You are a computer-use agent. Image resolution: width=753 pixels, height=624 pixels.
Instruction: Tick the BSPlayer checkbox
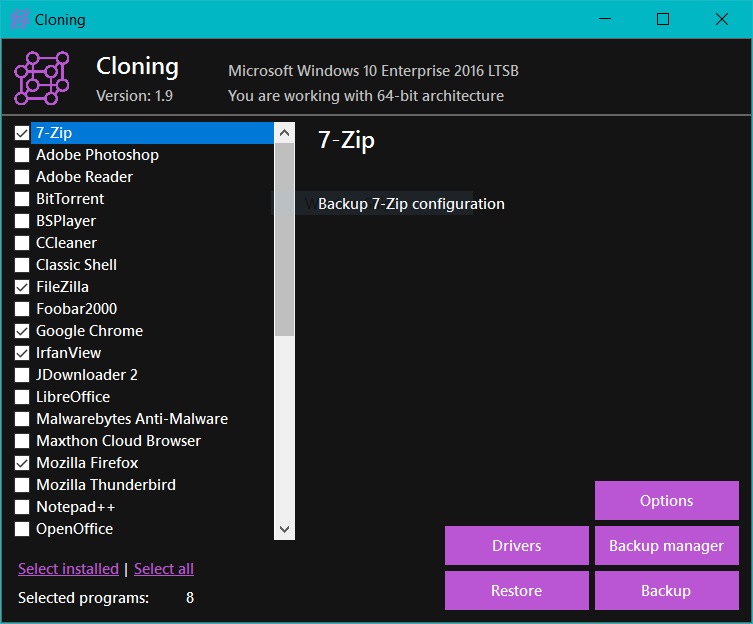point(22,221)
